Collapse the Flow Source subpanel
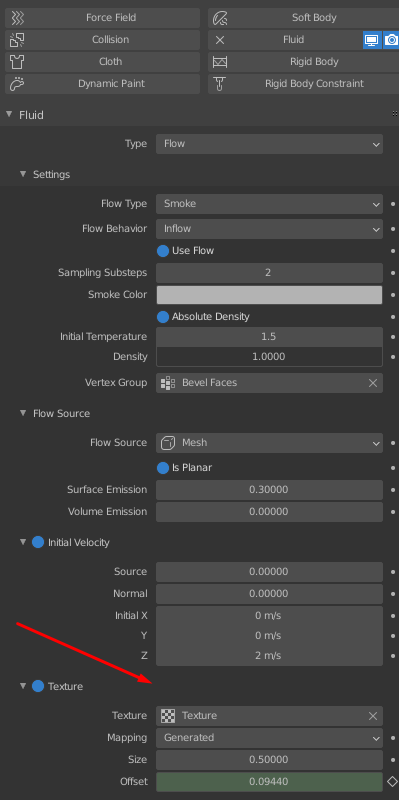Viewport: 399px width, 800px height. [x=22, y=413]
